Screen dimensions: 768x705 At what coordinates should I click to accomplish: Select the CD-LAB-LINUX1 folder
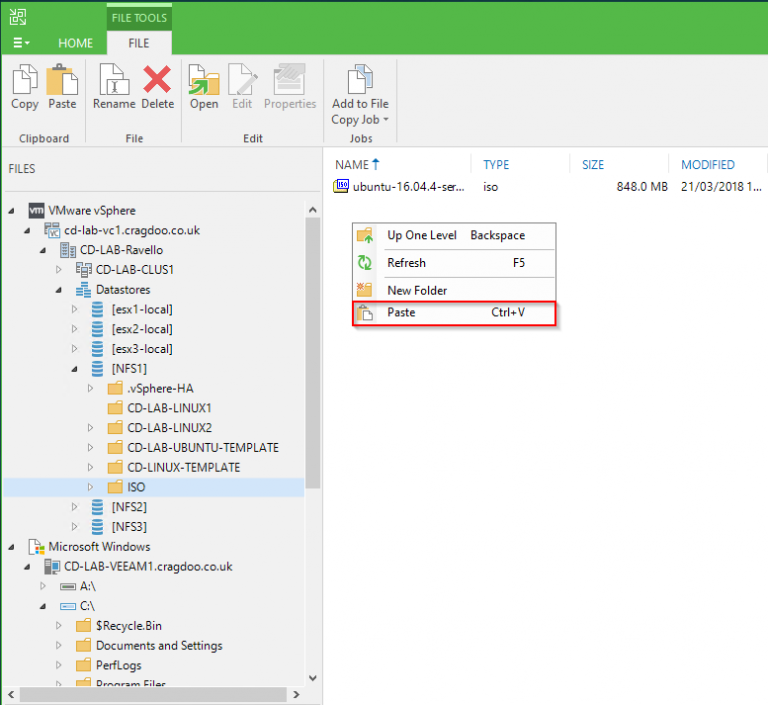[168, 408]
